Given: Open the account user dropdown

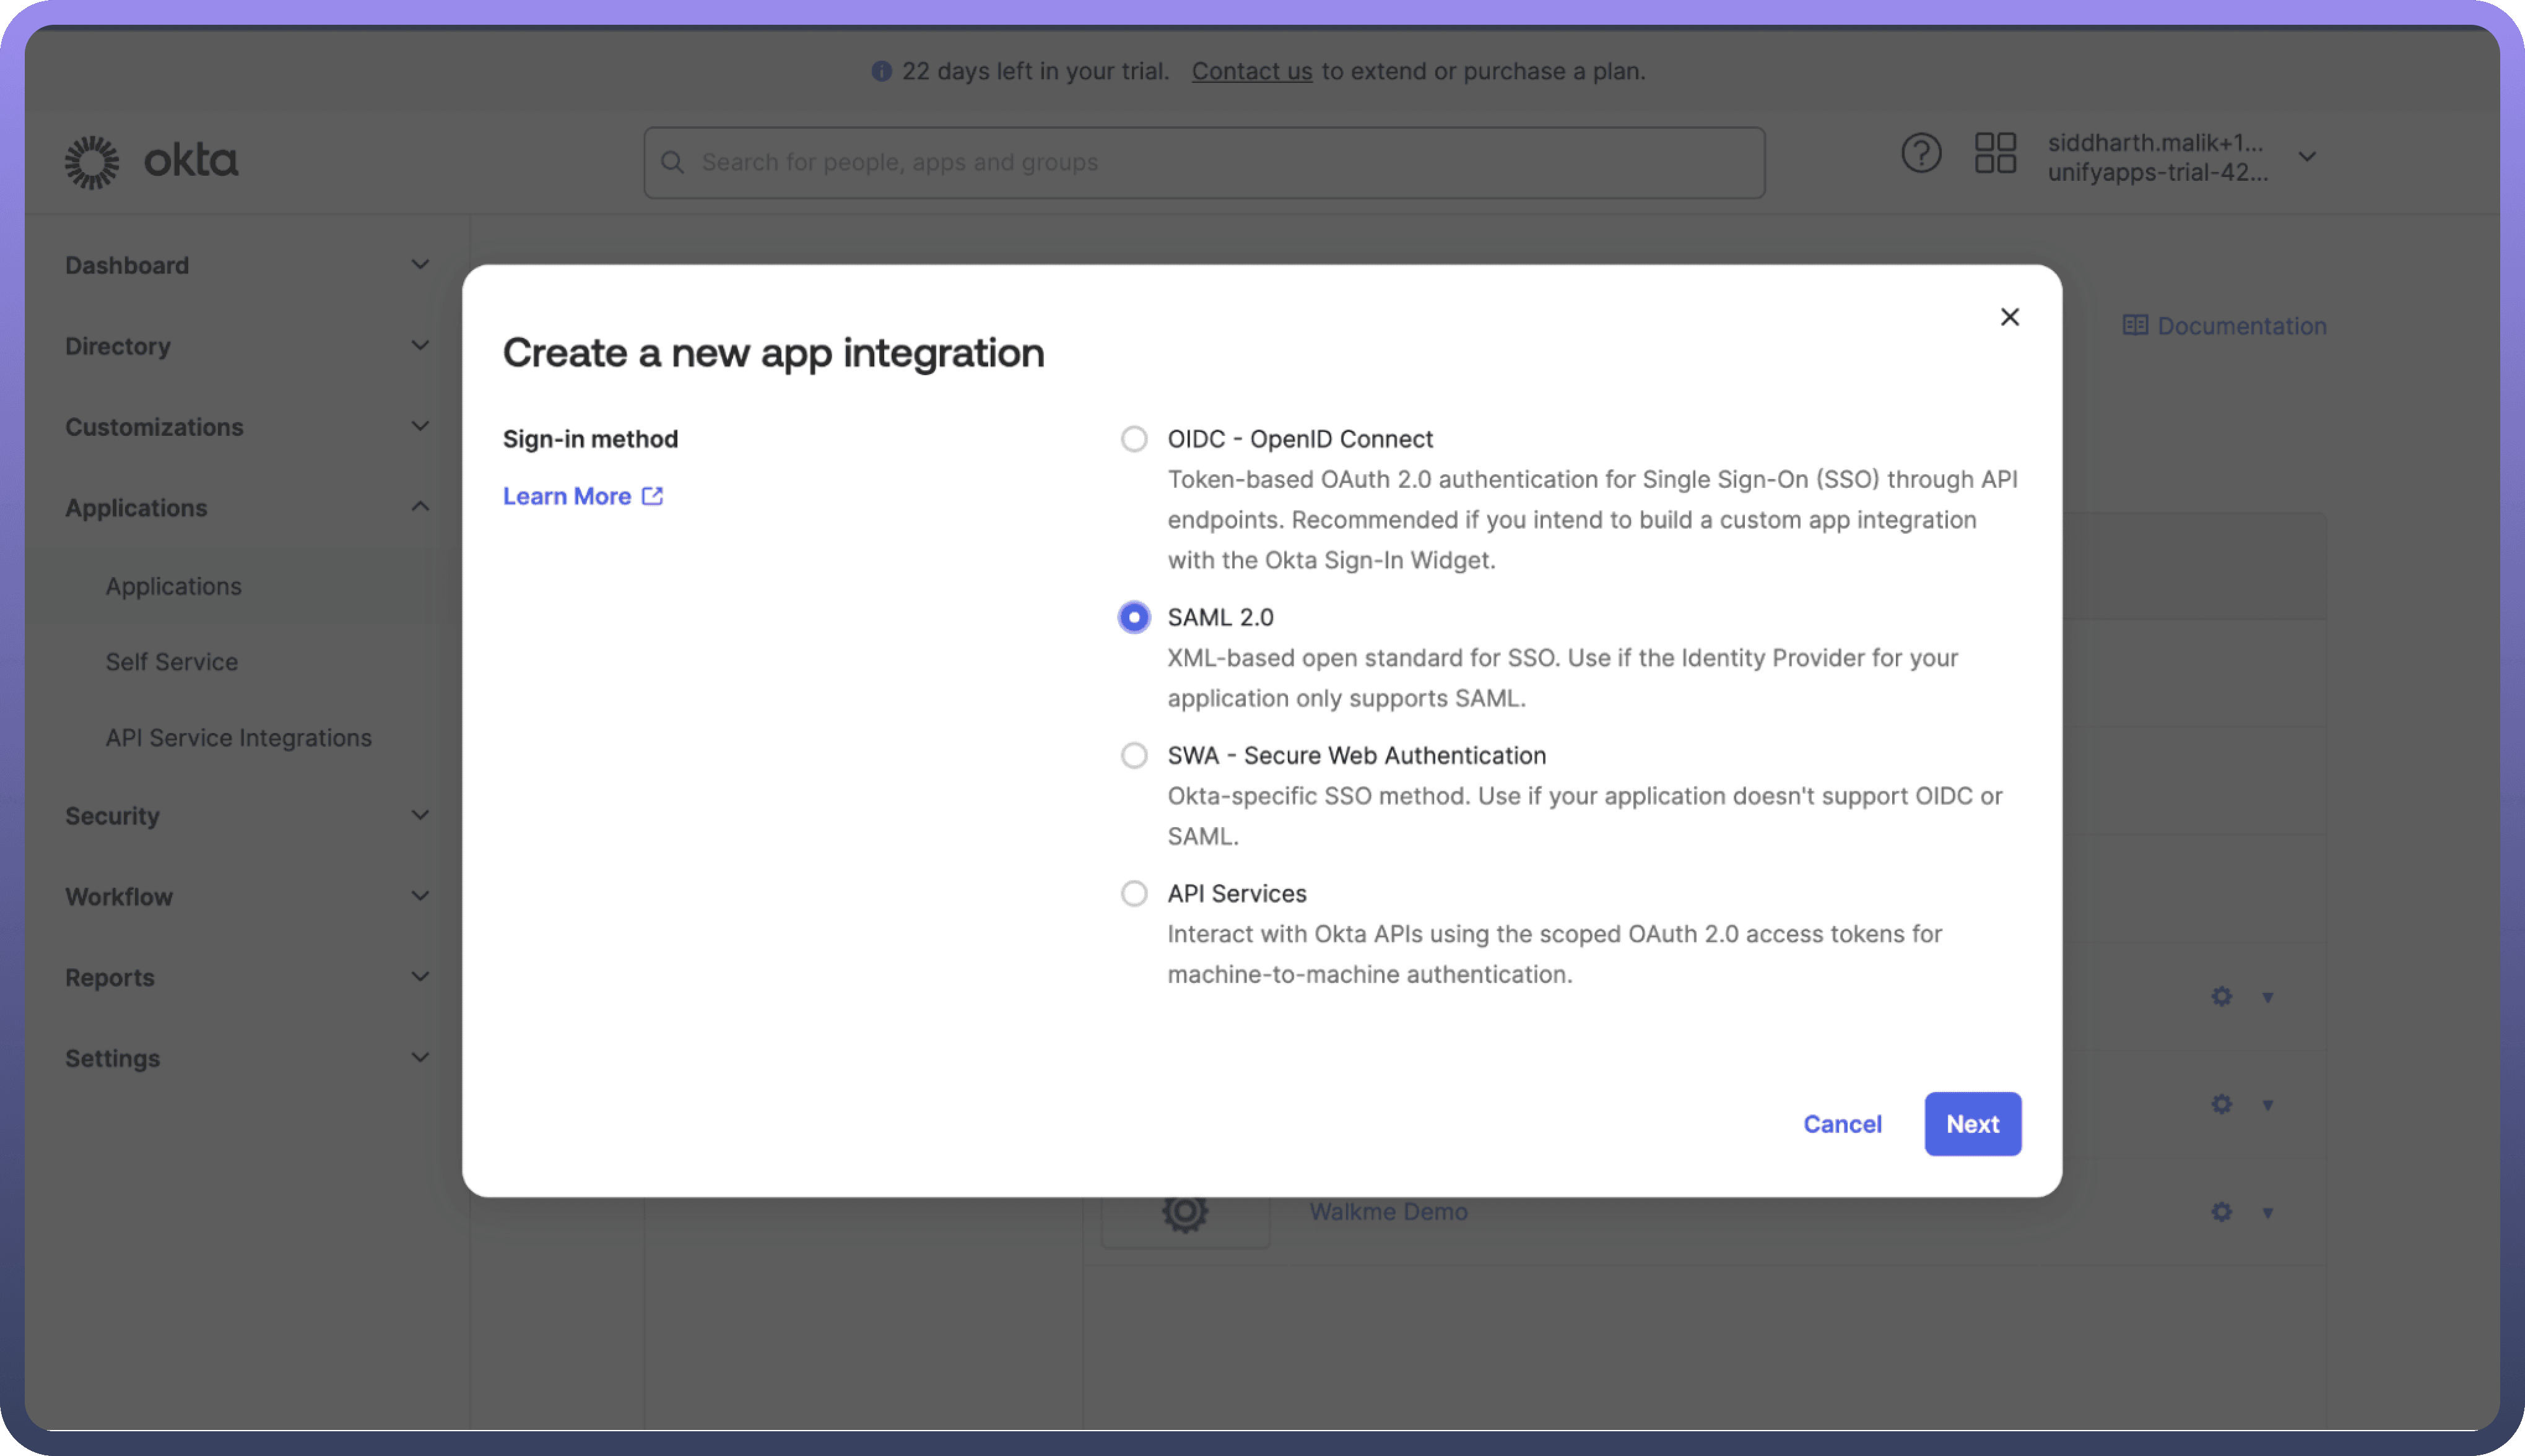Looking at the screenshot, I should point(2307,157).
